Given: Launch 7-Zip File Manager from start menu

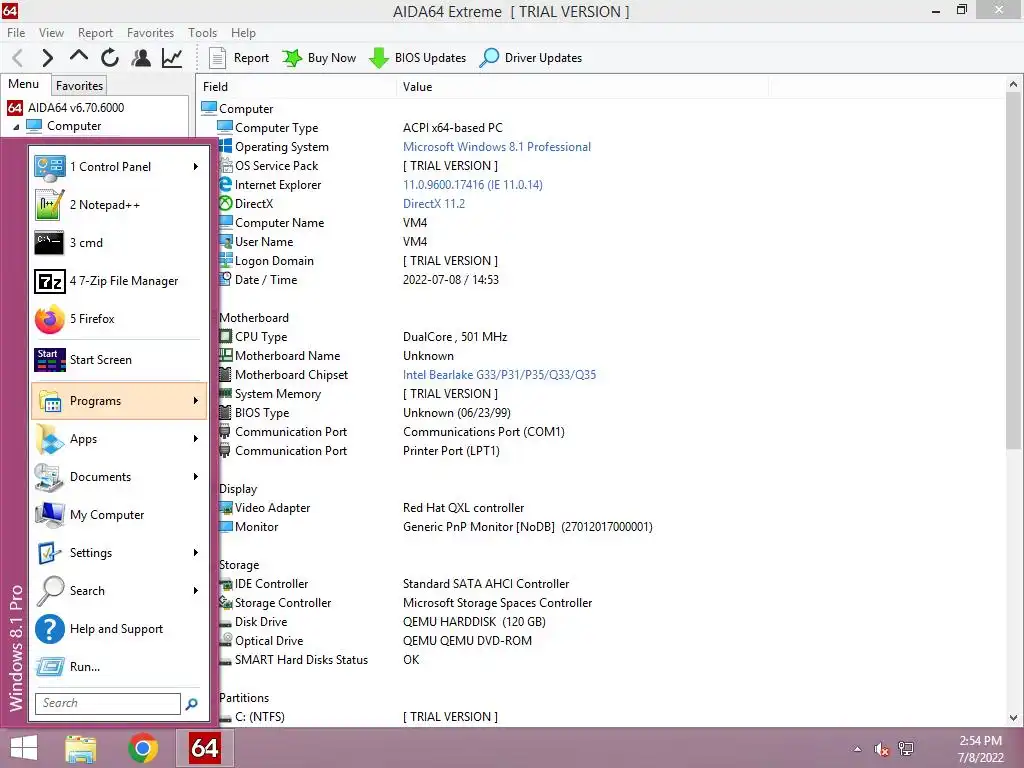Looking at the screenshot, I should (118, 281).
